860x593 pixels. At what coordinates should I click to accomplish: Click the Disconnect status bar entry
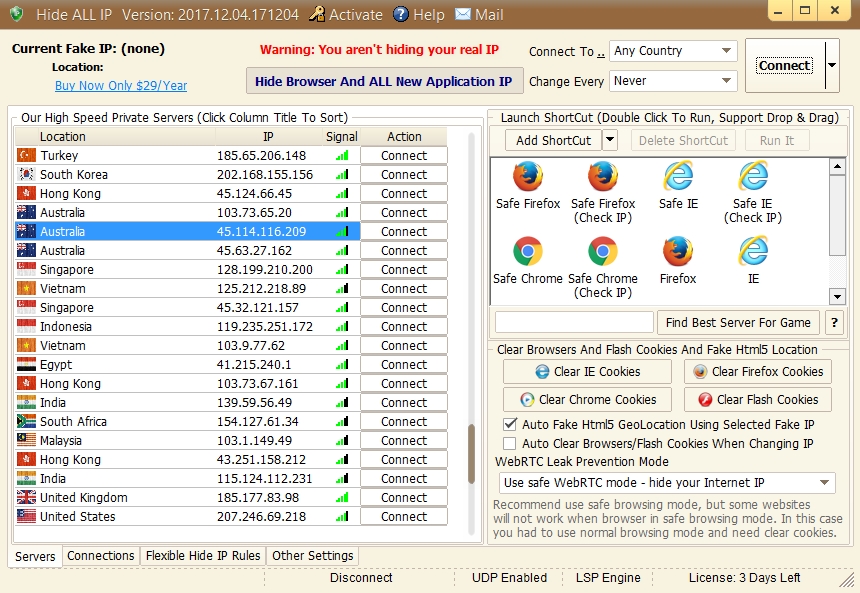click(360, 578)
